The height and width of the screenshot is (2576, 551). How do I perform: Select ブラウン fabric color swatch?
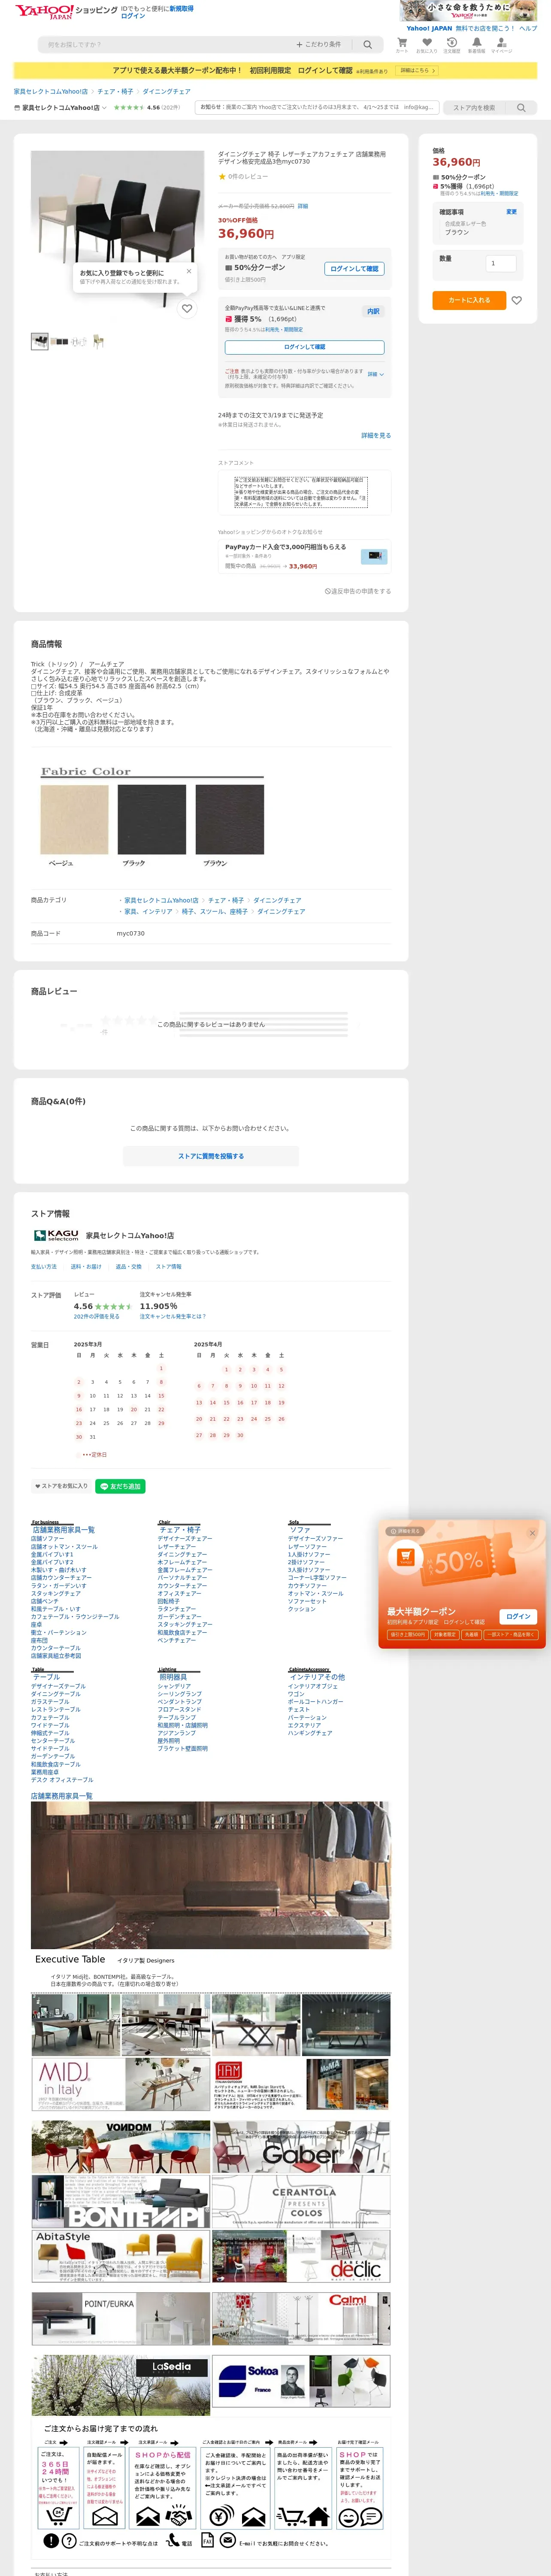(230, 819)
